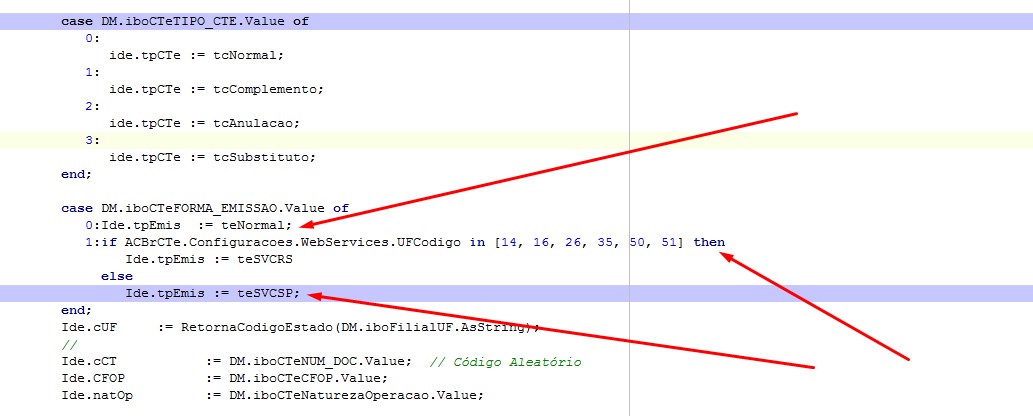
Task: Click 'DM.iboCTeCFOP.Value;' expression
Action: 308,378
